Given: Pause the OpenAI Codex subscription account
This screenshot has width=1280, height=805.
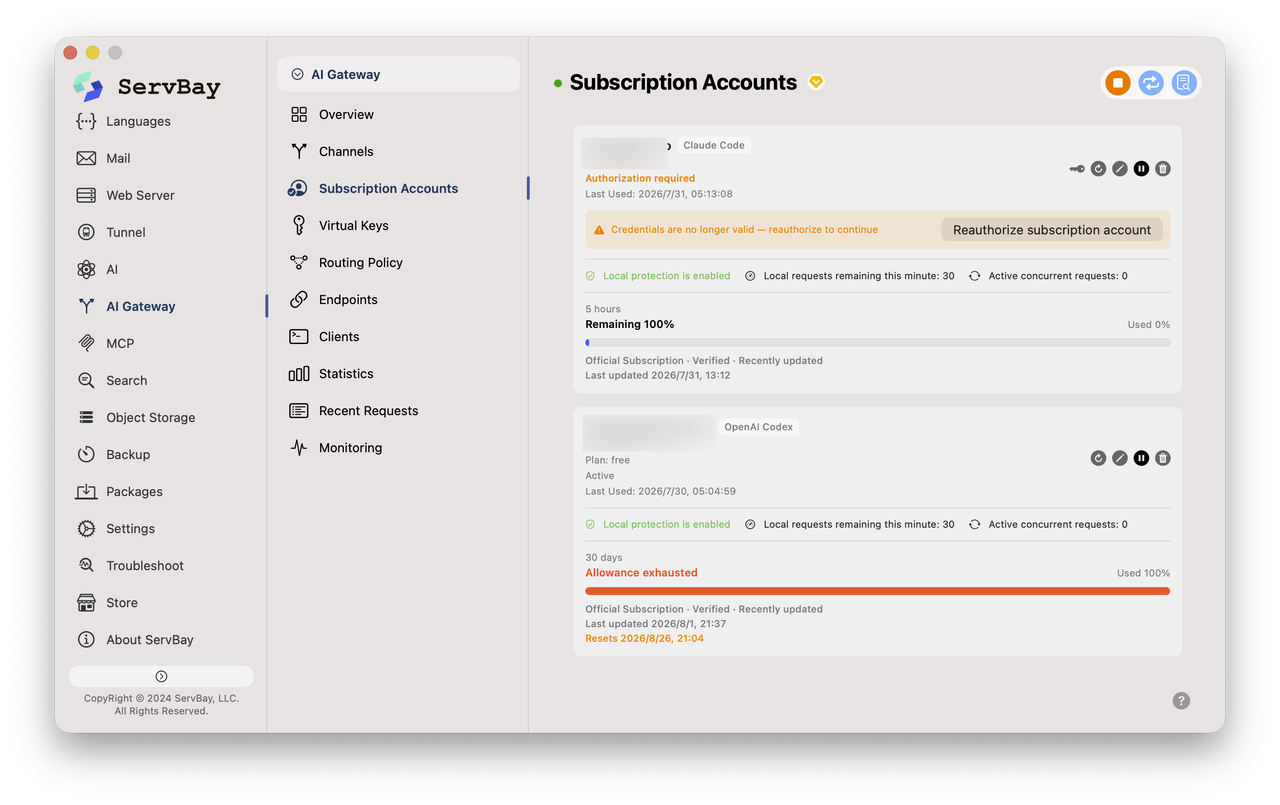Looking at the screenshot, I should (1141, 458).
